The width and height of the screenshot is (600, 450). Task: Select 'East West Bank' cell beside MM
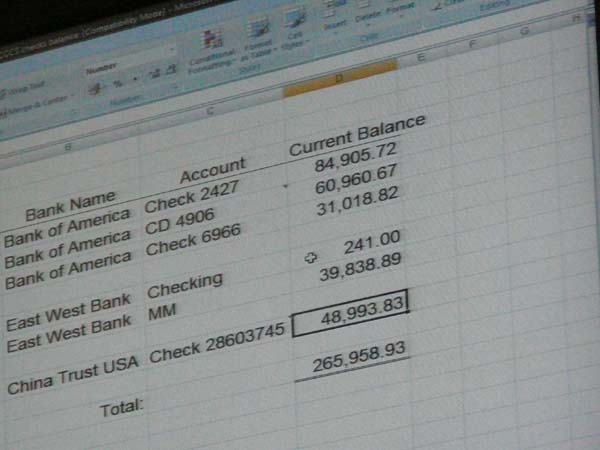tap(69, 334)
